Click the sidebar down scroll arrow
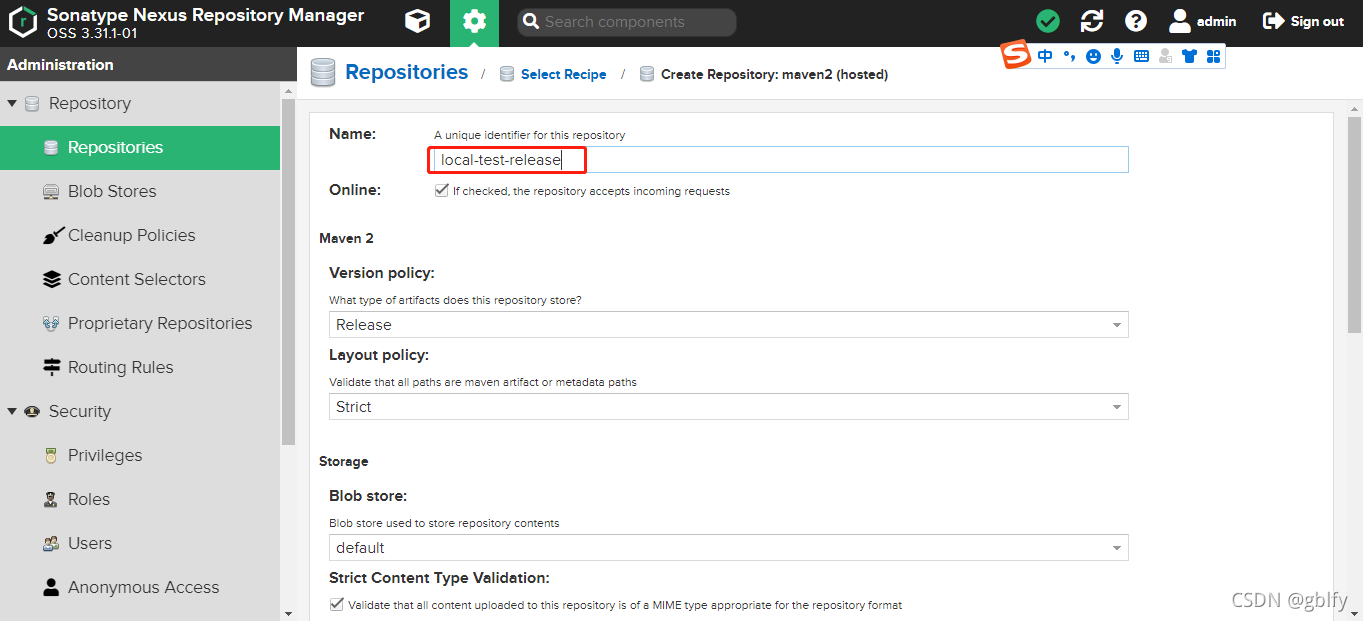The image size is (1363, 621). (289, 613)
